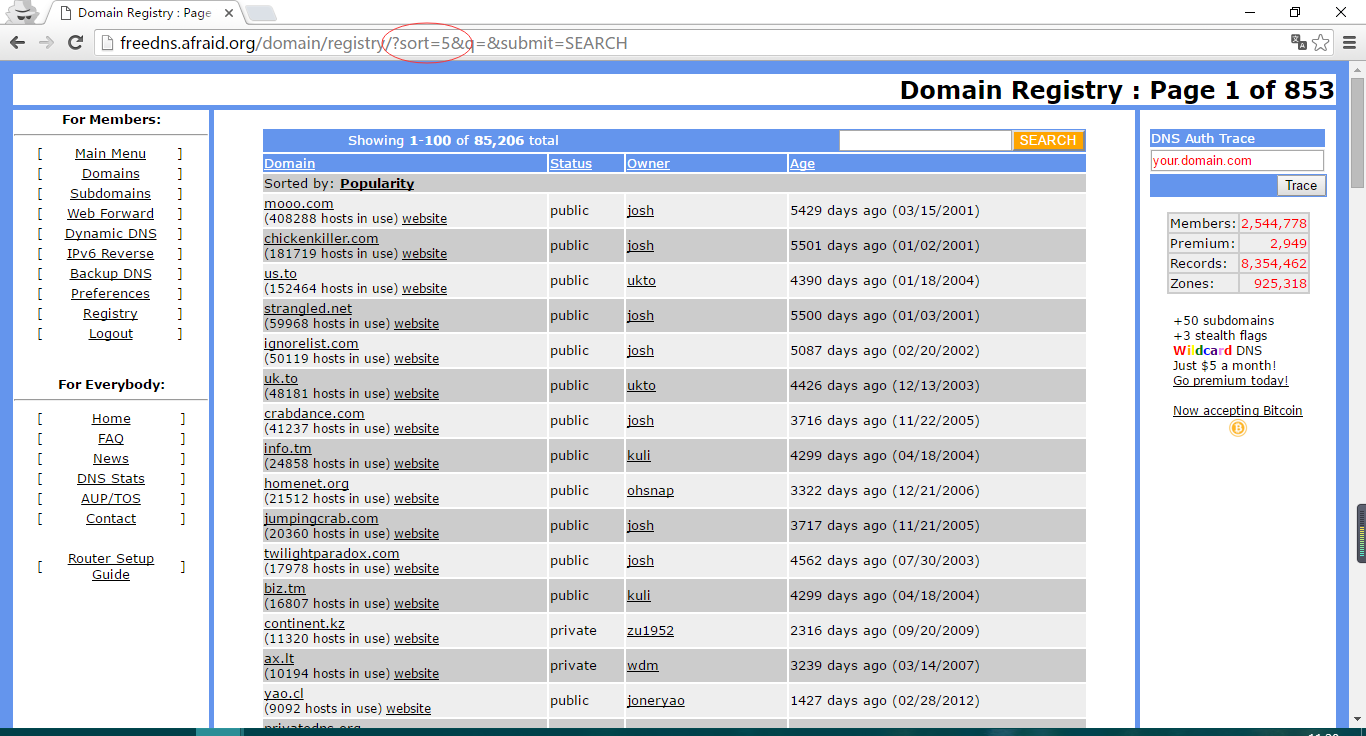Open the info.tm domain link

click(288, 449)
